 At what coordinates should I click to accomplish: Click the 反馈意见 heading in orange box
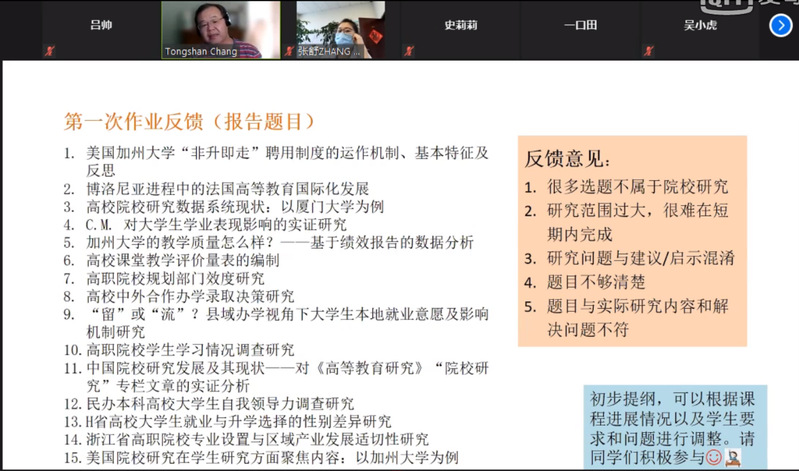pos(566,159)
